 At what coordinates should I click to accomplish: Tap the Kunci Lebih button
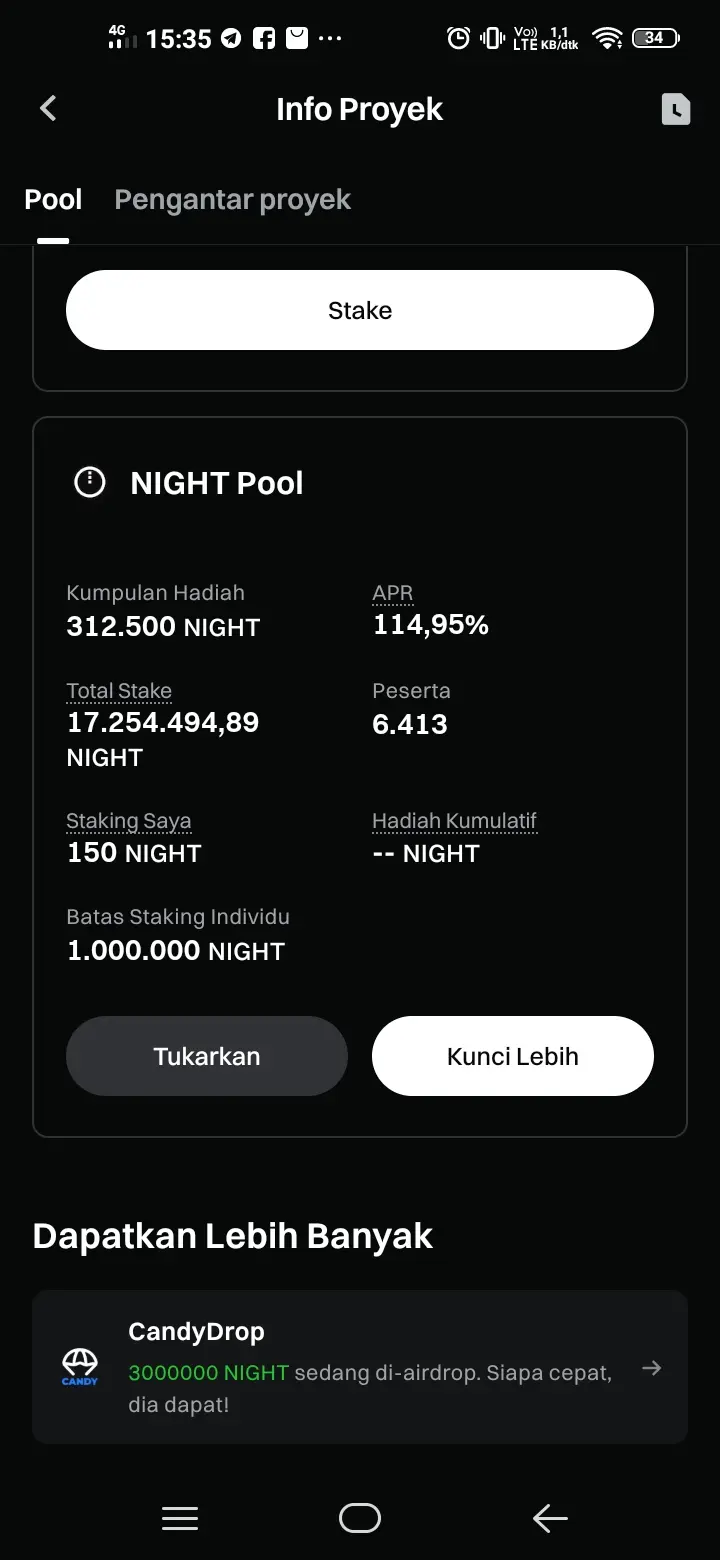click(x=513, y=1056)
